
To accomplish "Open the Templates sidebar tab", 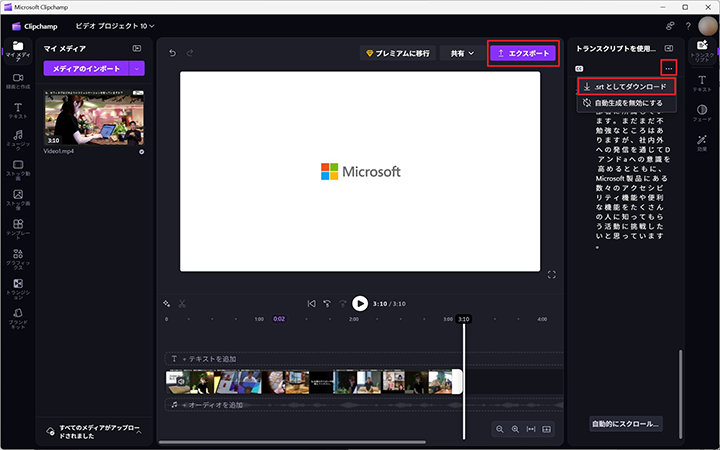I will (x=18, y=230).
